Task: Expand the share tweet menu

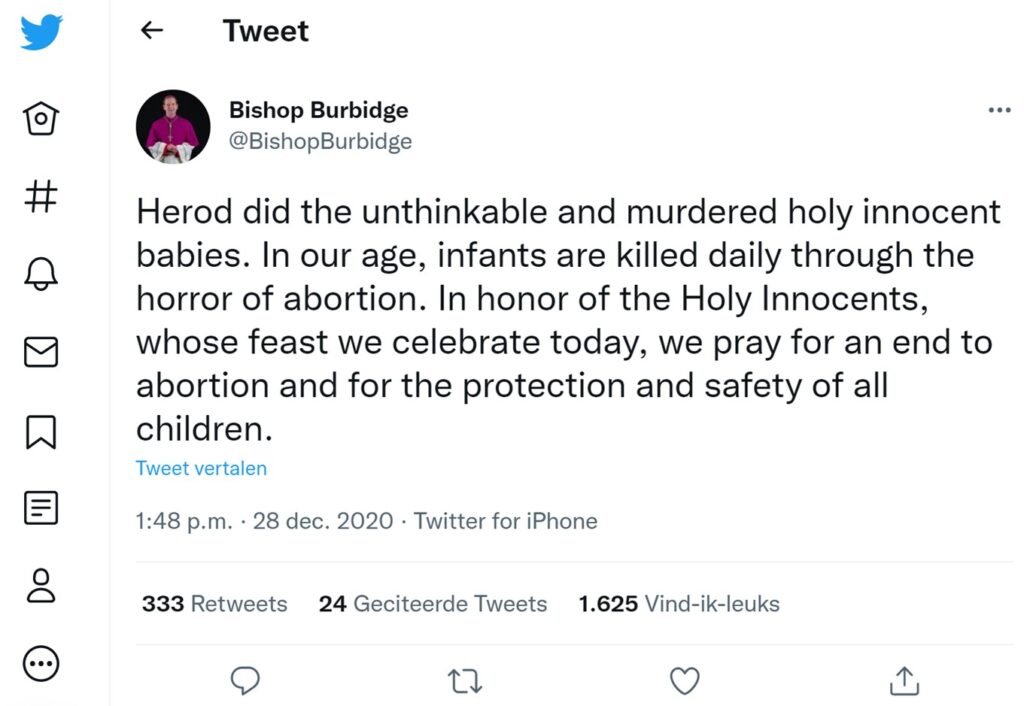Action: (x=904, y=681)
